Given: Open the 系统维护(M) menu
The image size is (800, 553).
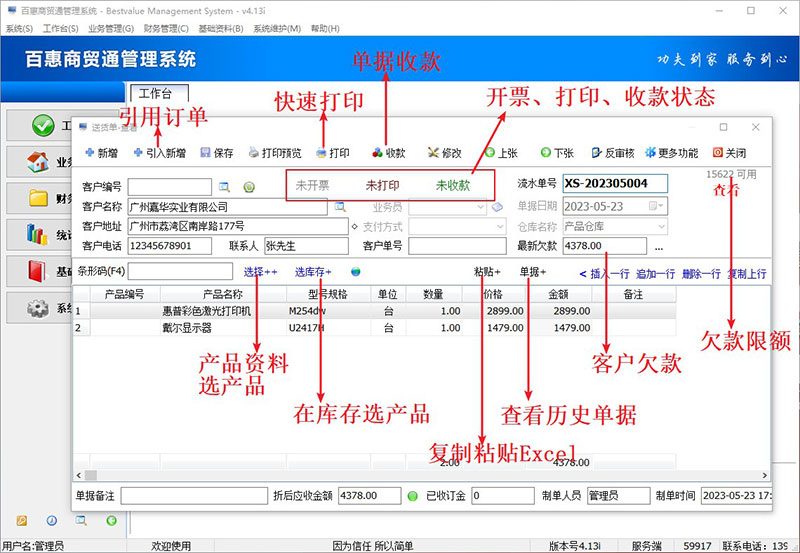Looking at the screenshot, I should coord(277,29).
